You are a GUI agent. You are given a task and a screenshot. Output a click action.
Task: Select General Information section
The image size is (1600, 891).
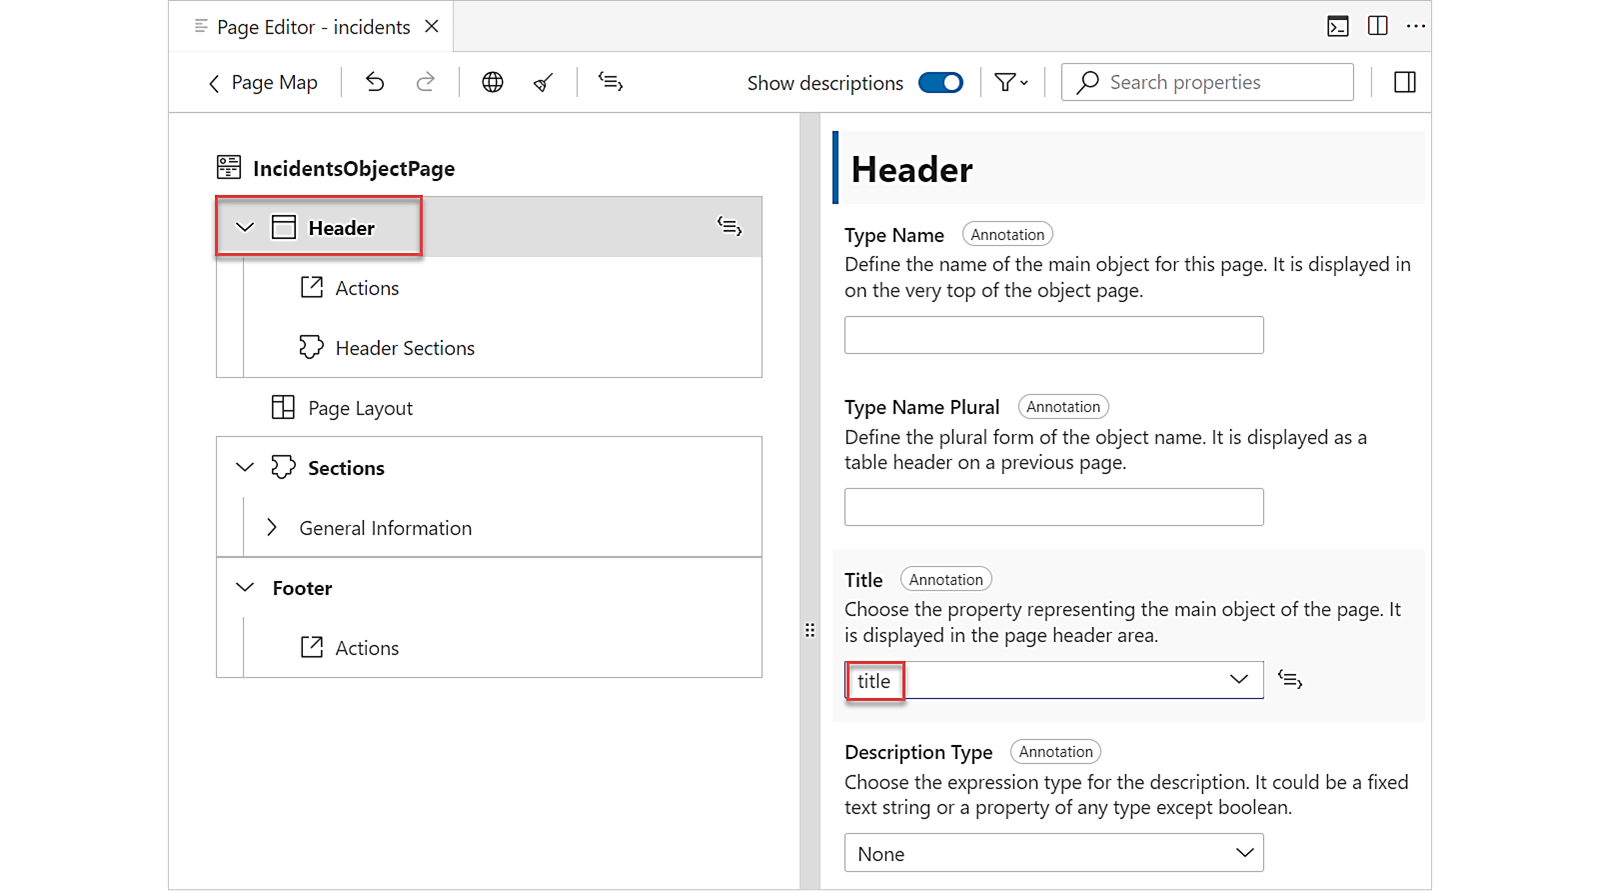(x=385, y=528)
